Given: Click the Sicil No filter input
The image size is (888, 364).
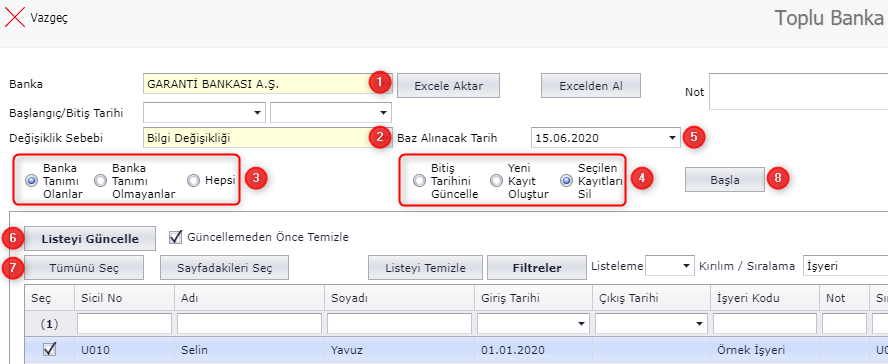Looking at the screenshot, I should [125, 324].
